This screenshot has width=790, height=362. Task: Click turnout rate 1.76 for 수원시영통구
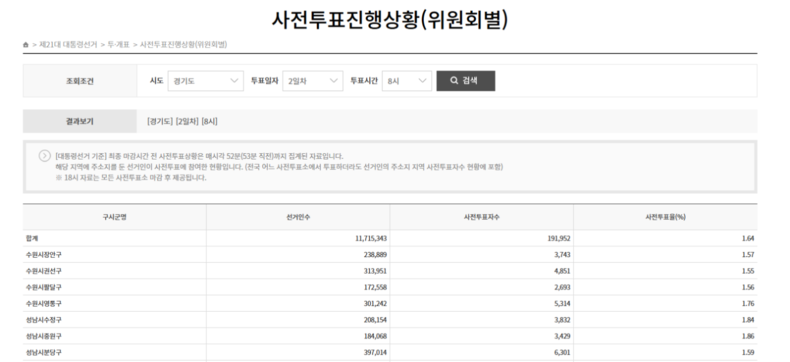(748, 304)
